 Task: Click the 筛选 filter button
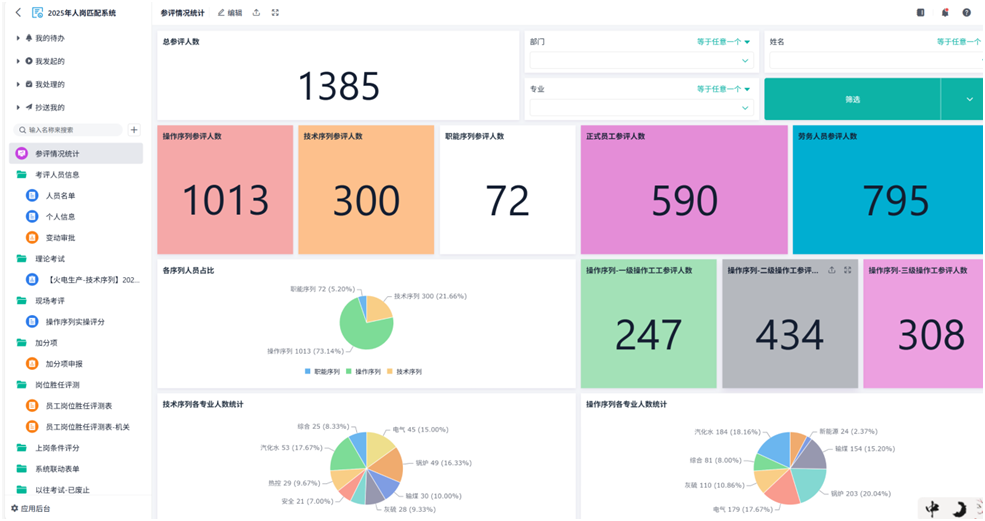coord(852,100)
